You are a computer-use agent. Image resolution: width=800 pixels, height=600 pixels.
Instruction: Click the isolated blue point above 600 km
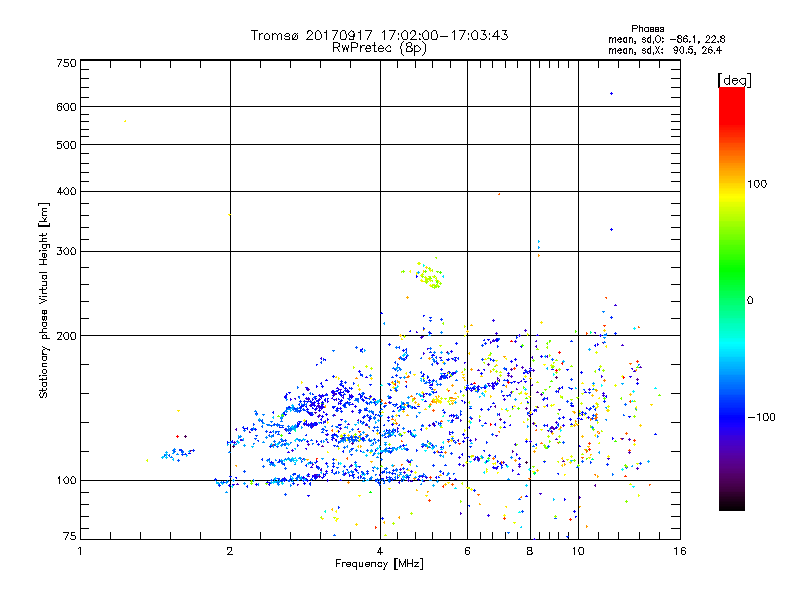click(x=611, y=93)
